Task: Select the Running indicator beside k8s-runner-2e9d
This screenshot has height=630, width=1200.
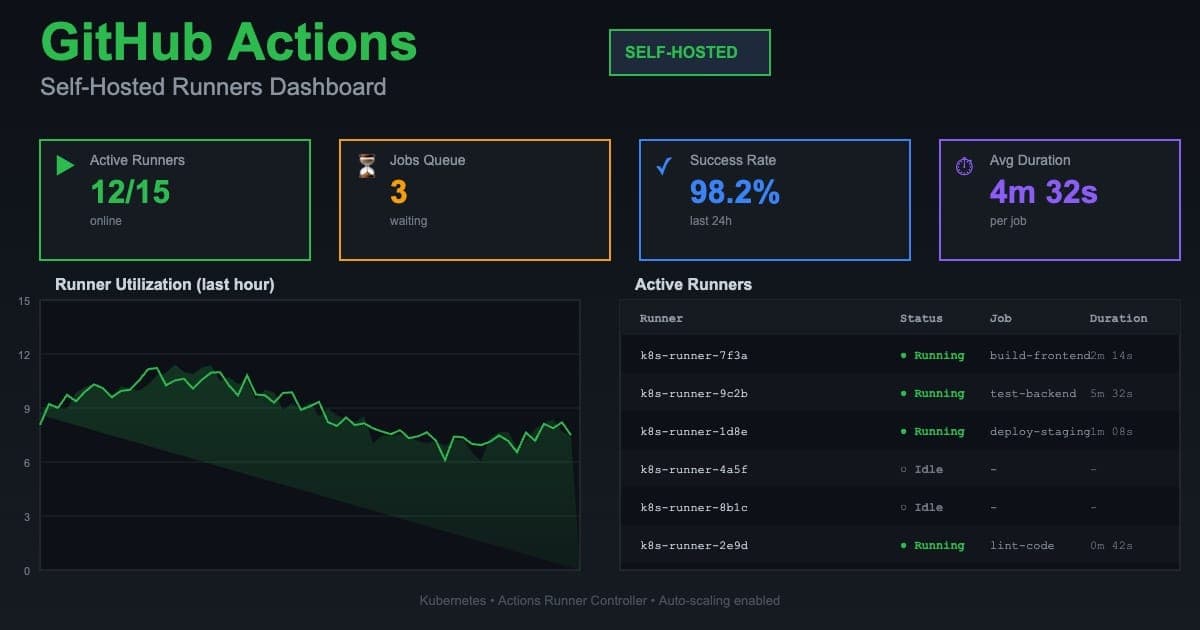Action: (905, 545)
